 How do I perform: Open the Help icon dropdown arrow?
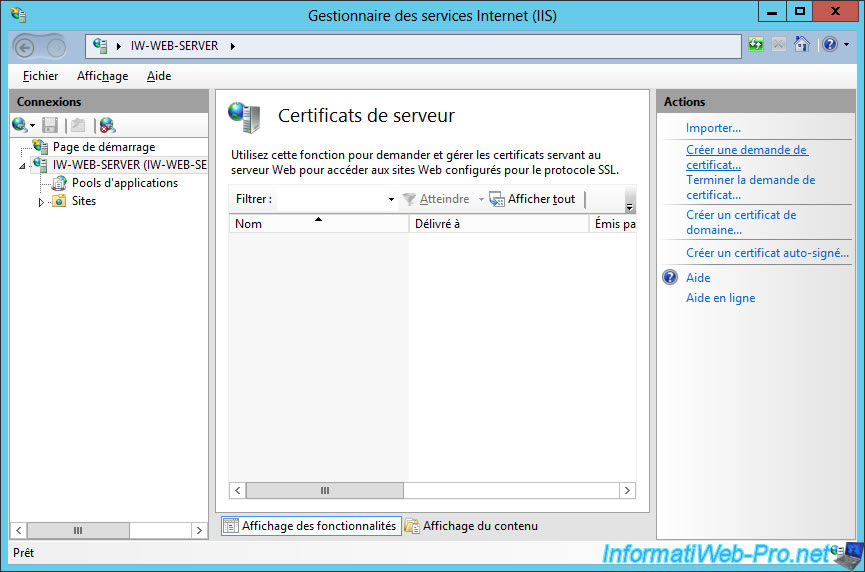point(846,44)
